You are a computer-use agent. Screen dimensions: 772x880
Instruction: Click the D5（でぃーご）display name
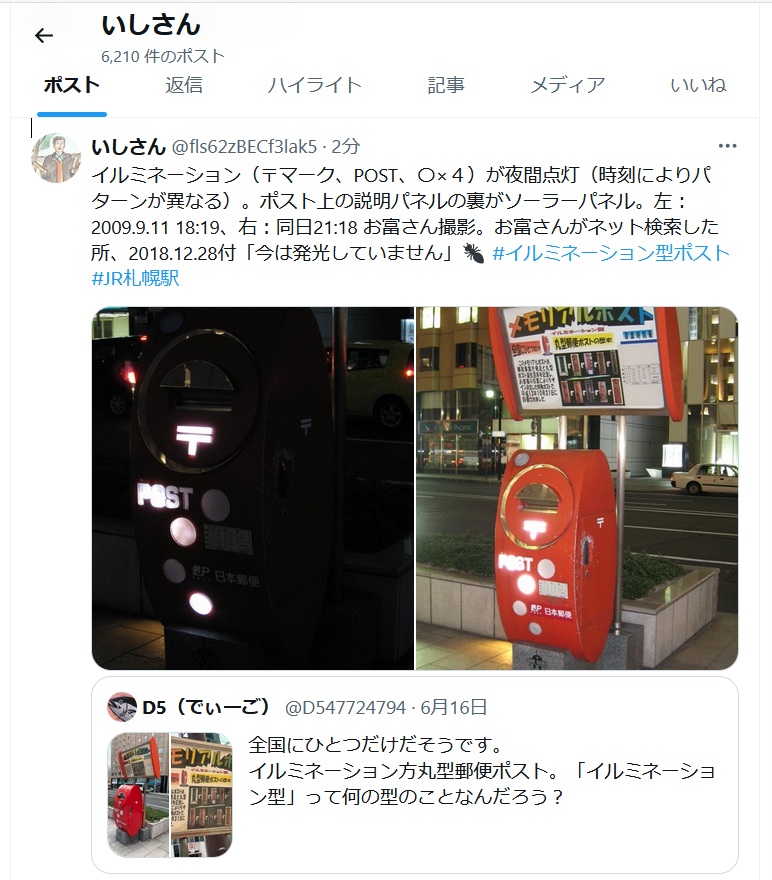[x=206, y=707]
